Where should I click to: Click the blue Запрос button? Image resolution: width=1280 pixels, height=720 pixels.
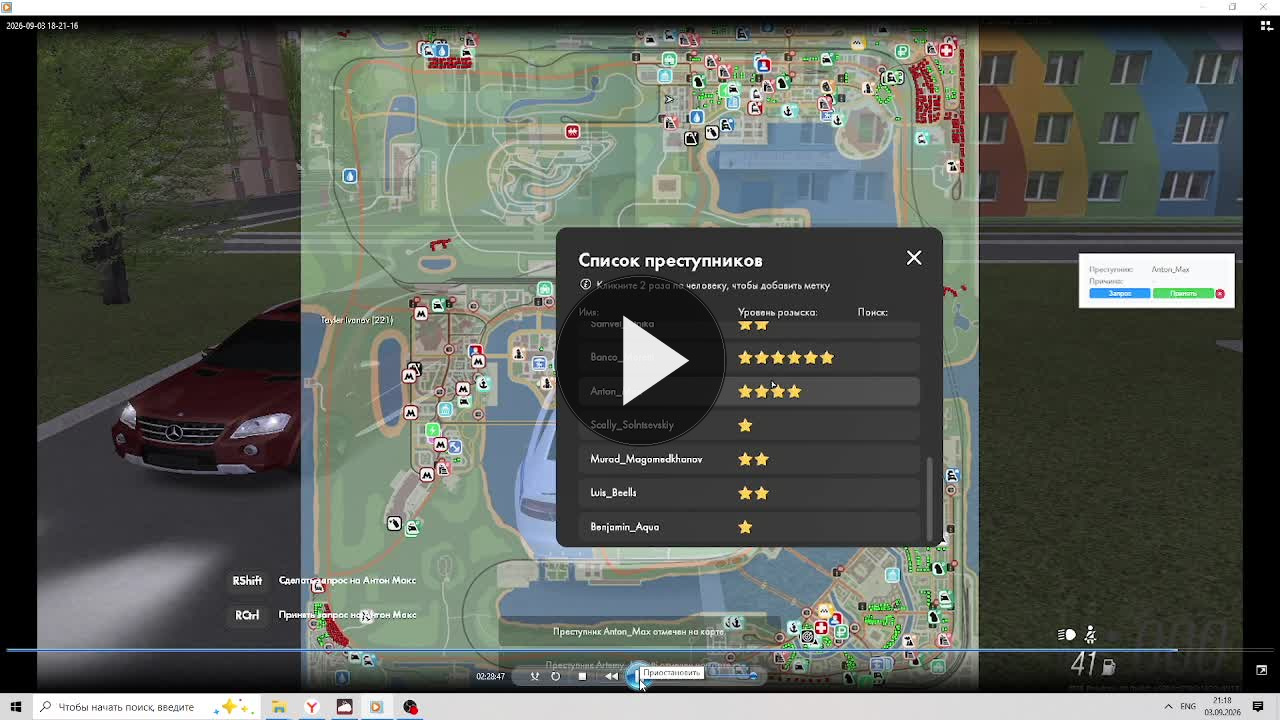click(x=1120, y=294)
